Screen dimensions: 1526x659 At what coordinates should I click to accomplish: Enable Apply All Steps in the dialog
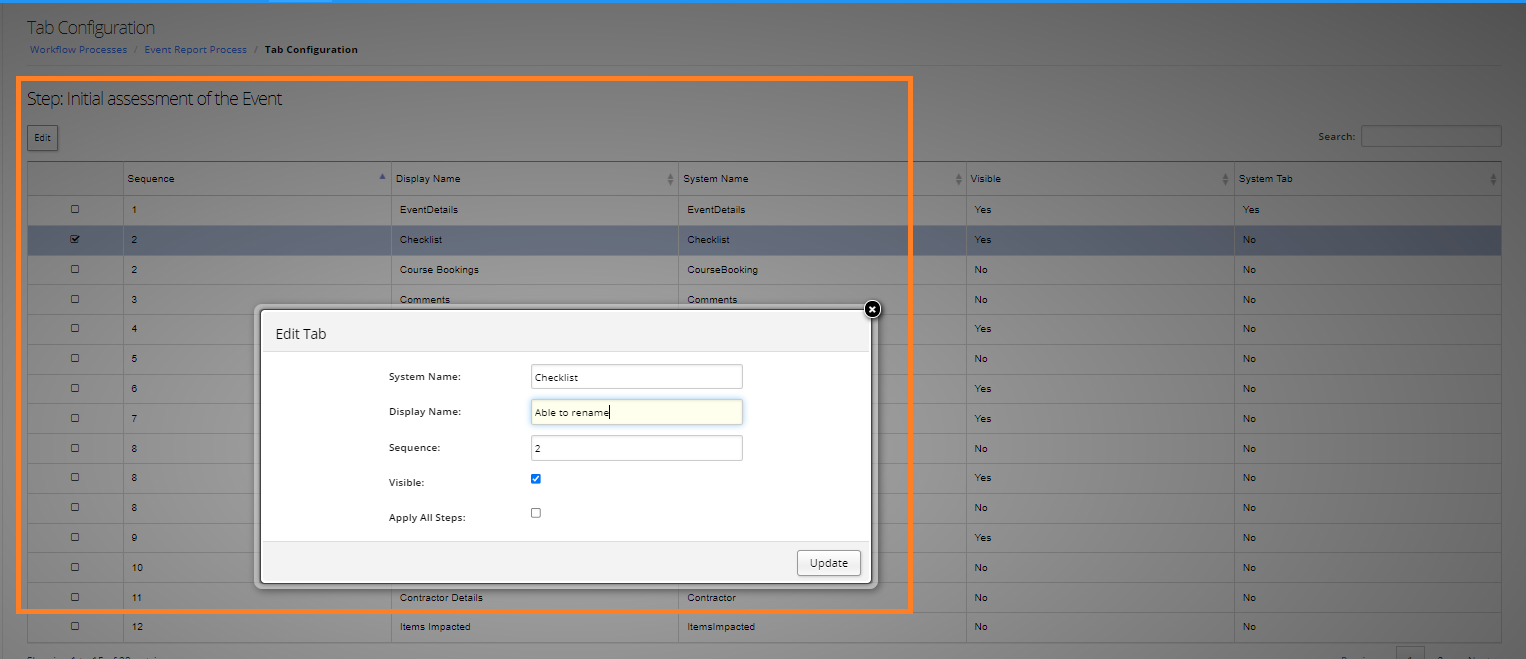536,512
